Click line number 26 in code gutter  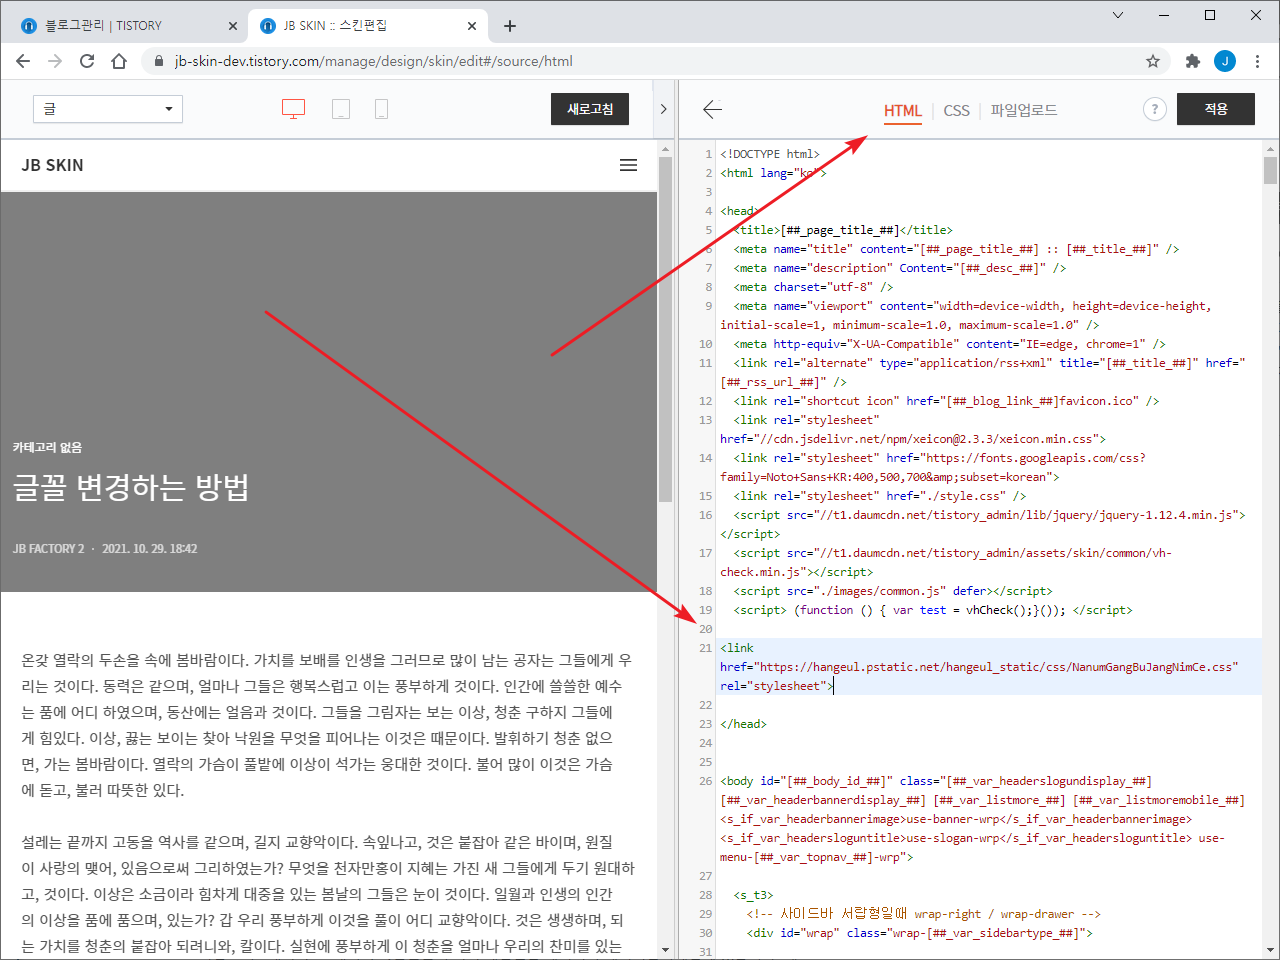pyautogui.click(x=705, y=781)
